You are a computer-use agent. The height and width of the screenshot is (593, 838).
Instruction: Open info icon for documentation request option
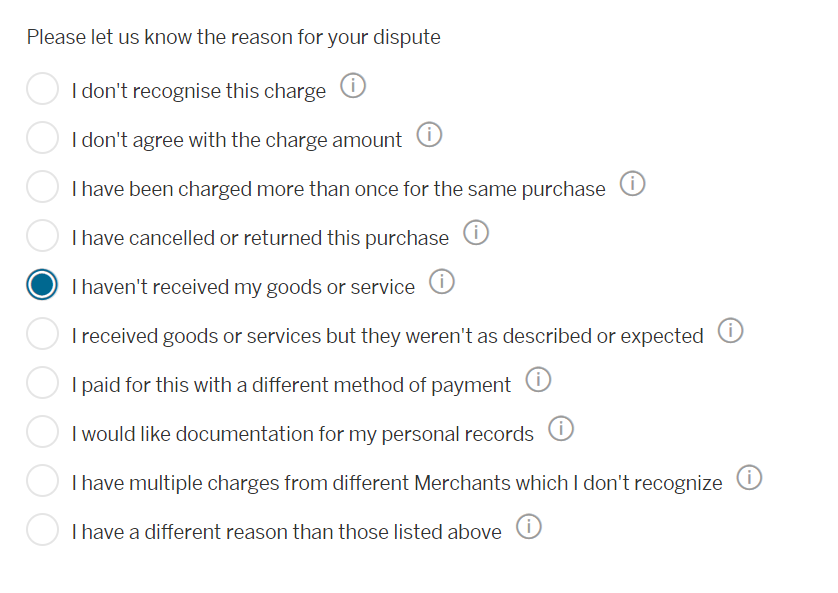(561, 430)
